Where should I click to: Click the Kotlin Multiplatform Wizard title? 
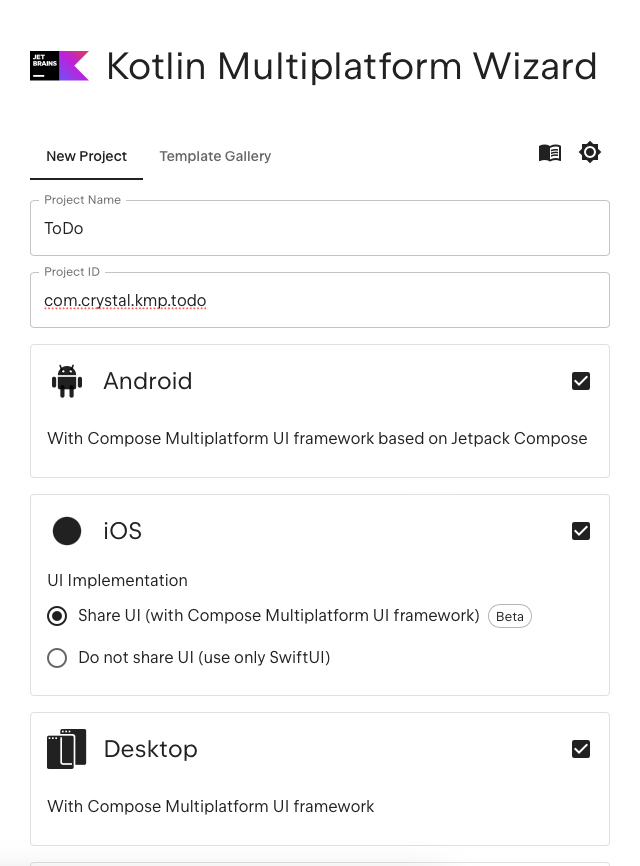(x=352, y=66)
